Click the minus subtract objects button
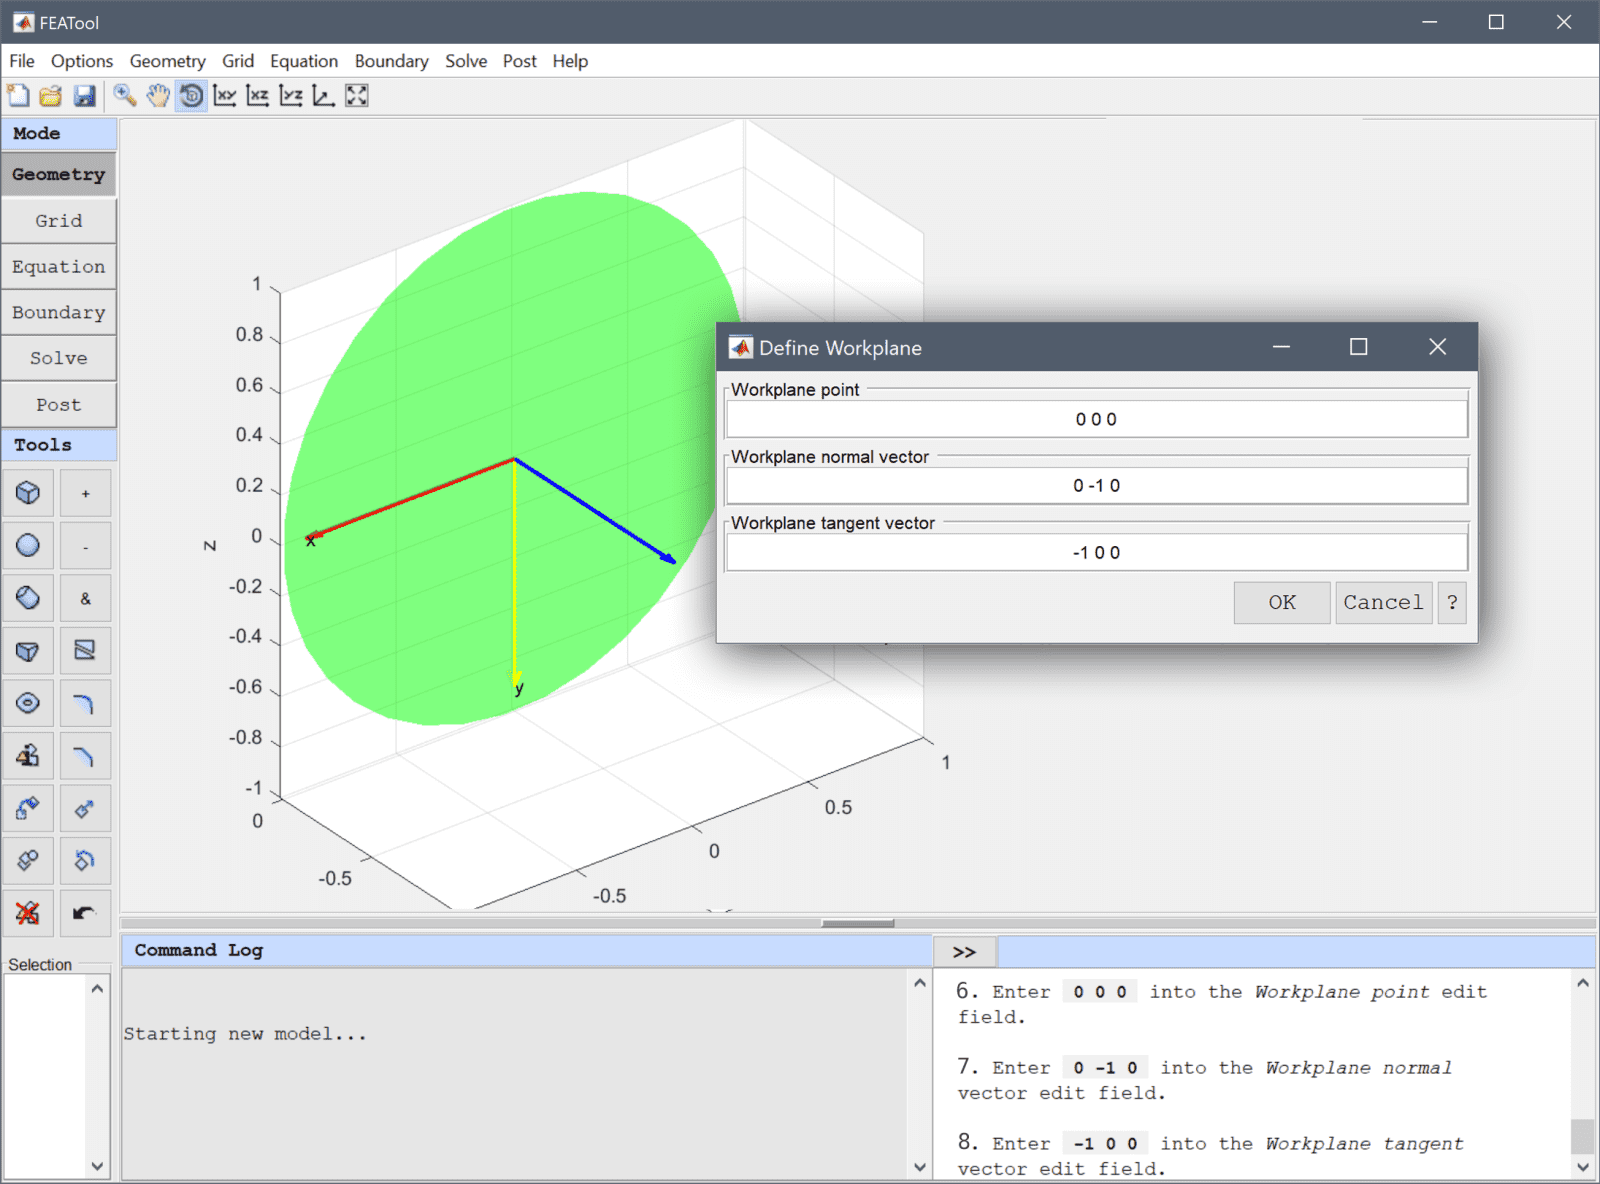 [85, 546]
